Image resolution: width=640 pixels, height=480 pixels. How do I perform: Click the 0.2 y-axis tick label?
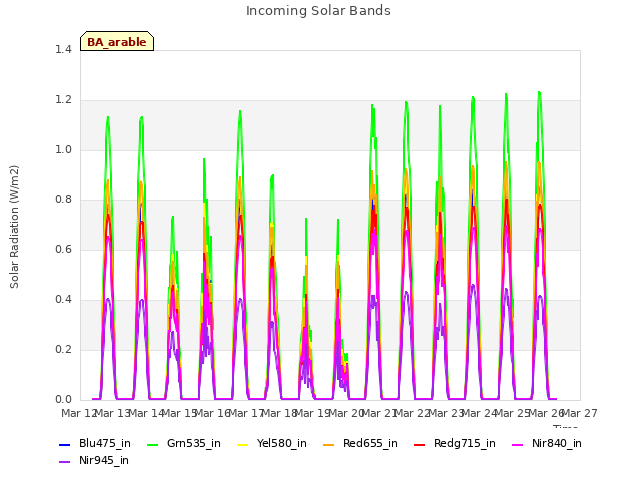pyautogui.click(x=63, y=349)
